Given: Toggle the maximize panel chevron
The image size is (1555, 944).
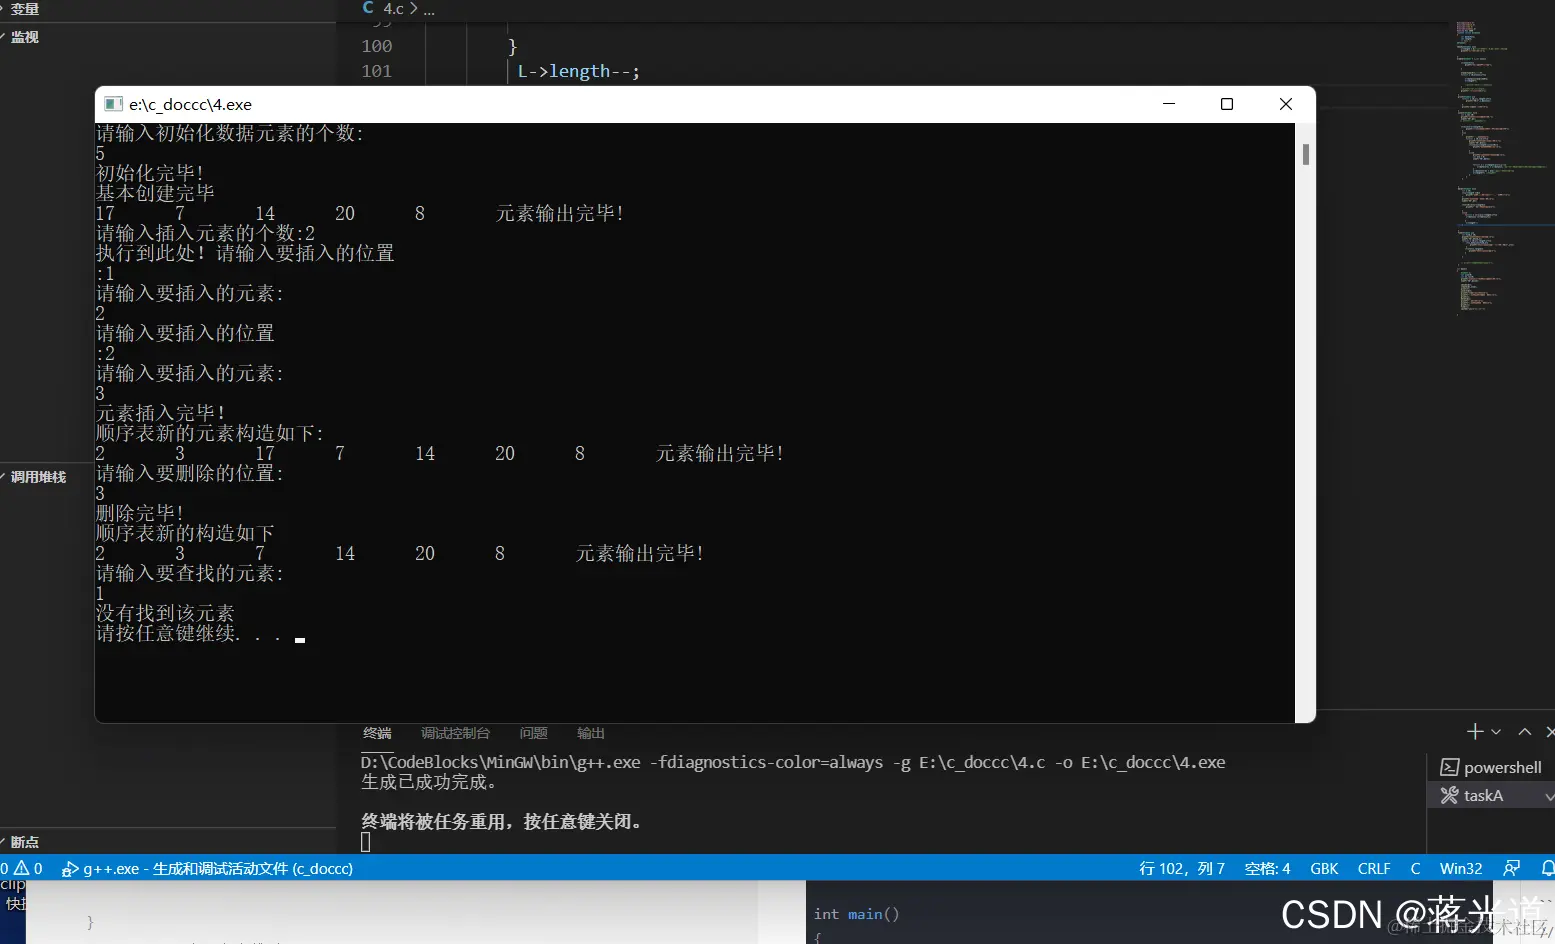Looking at the screenshot, I should tap(1523, 731).
